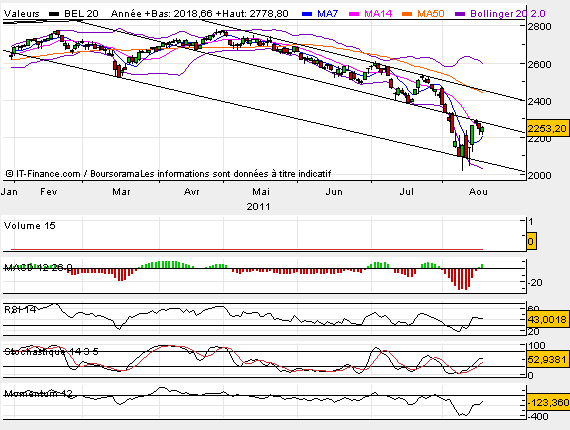Click the RSI value tag 43,0018
Image resolution: width=570 pixels, height=430 pixels.
tap(547, 320)
